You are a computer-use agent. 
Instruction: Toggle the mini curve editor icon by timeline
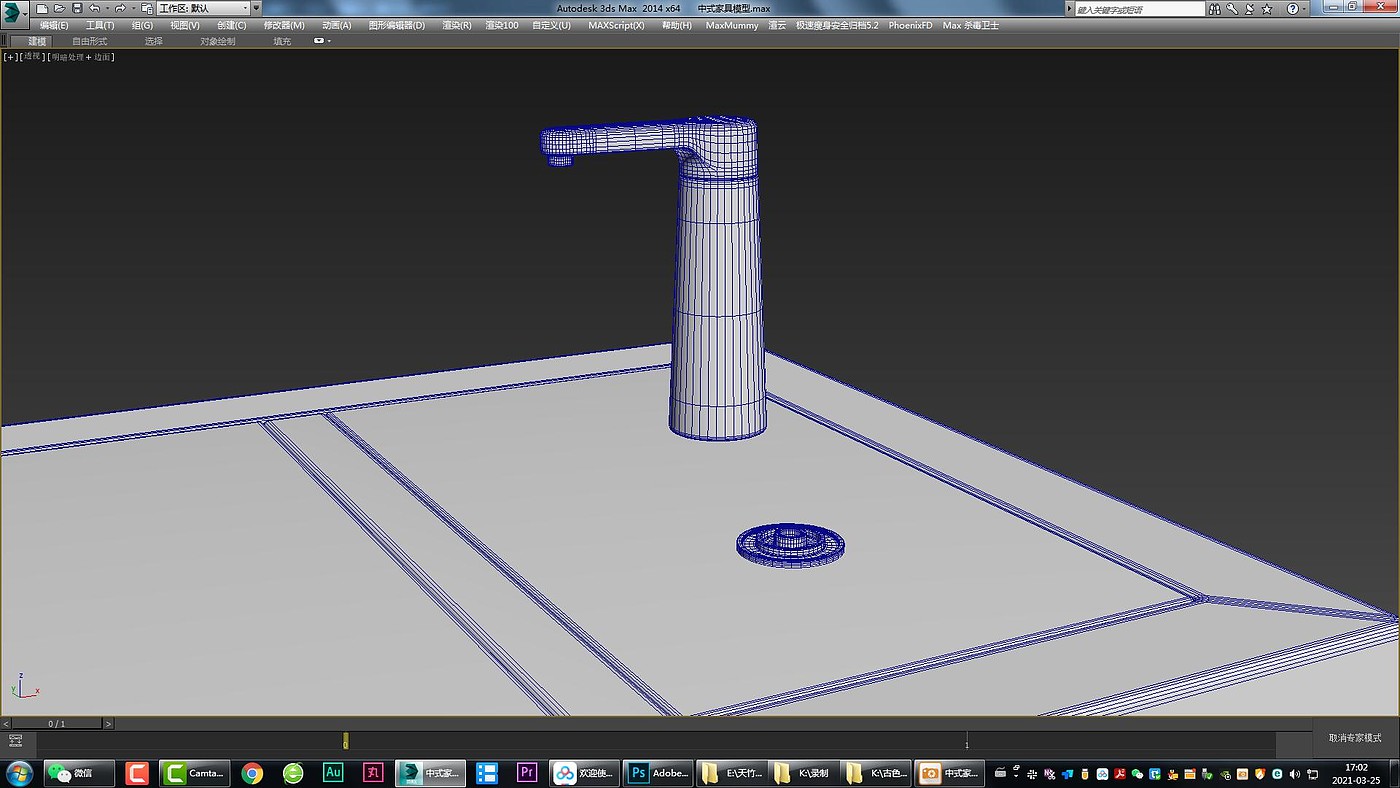tap(15, 741)
